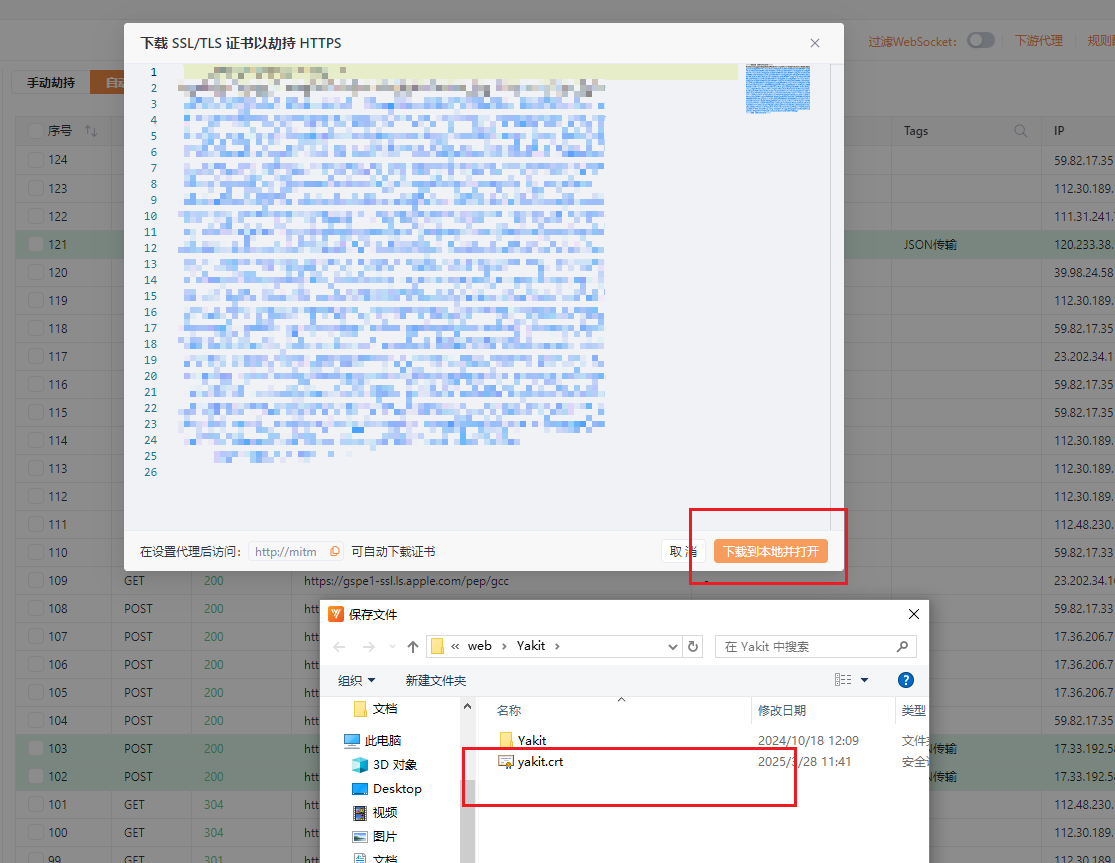Click the IP column header
Viewport: 1115px width, 863px height.
click(x=1059, y=131)
